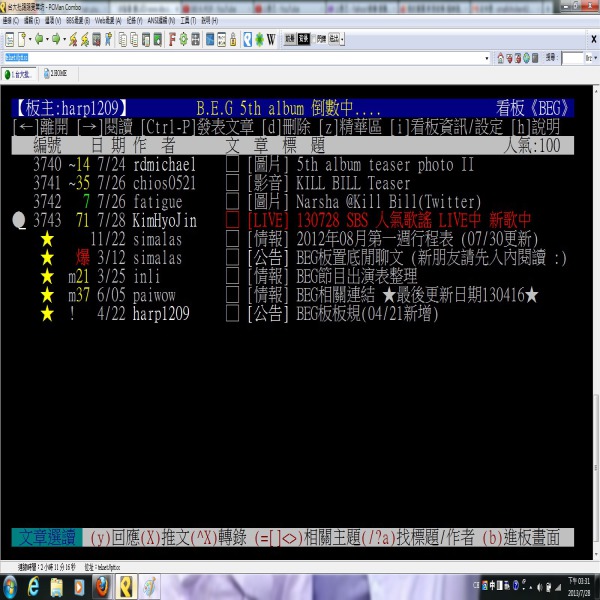Click the first lightning reconnect icon
The width and height of the screenshot is (600, 600).
pyautogui.click(x=73, y=39)
